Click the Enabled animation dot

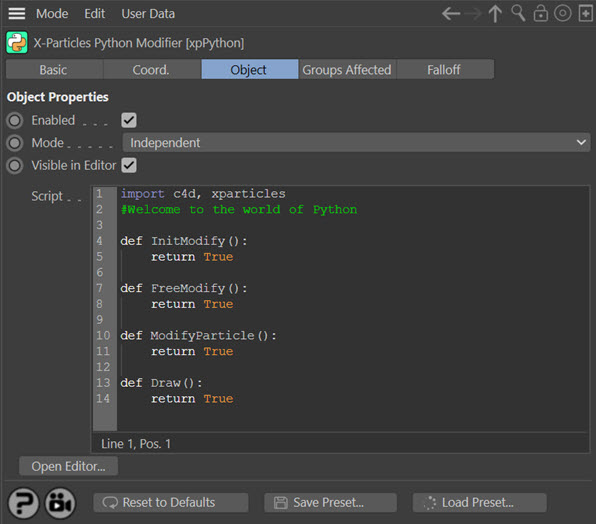coord(15,120)
